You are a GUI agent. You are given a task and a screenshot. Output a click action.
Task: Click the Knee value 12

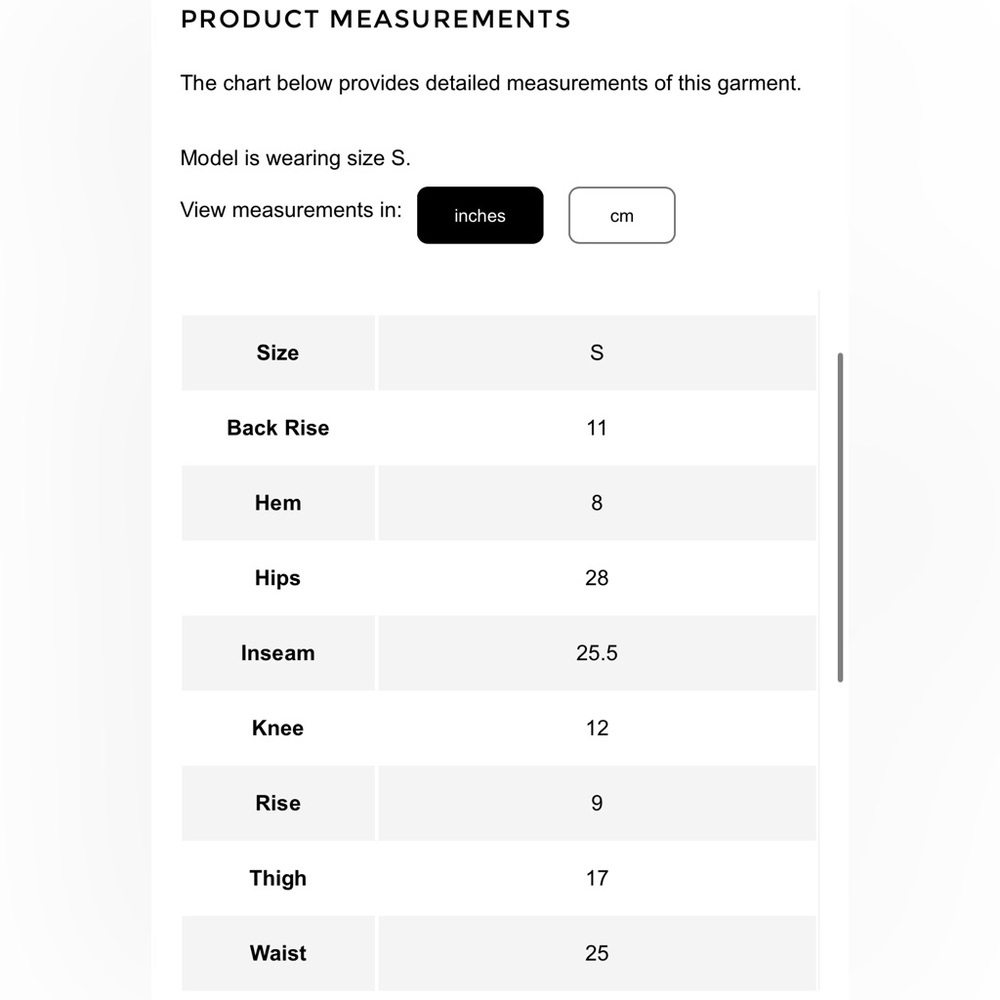(x=597, y=728)
